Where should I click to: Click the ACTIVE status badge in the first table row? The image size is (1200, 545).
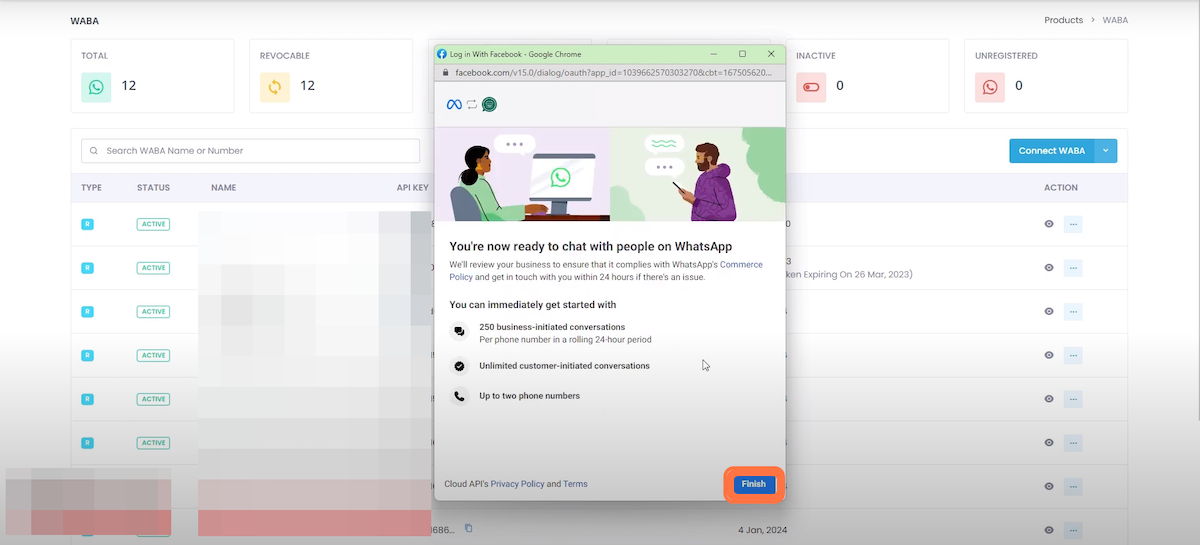153,224
